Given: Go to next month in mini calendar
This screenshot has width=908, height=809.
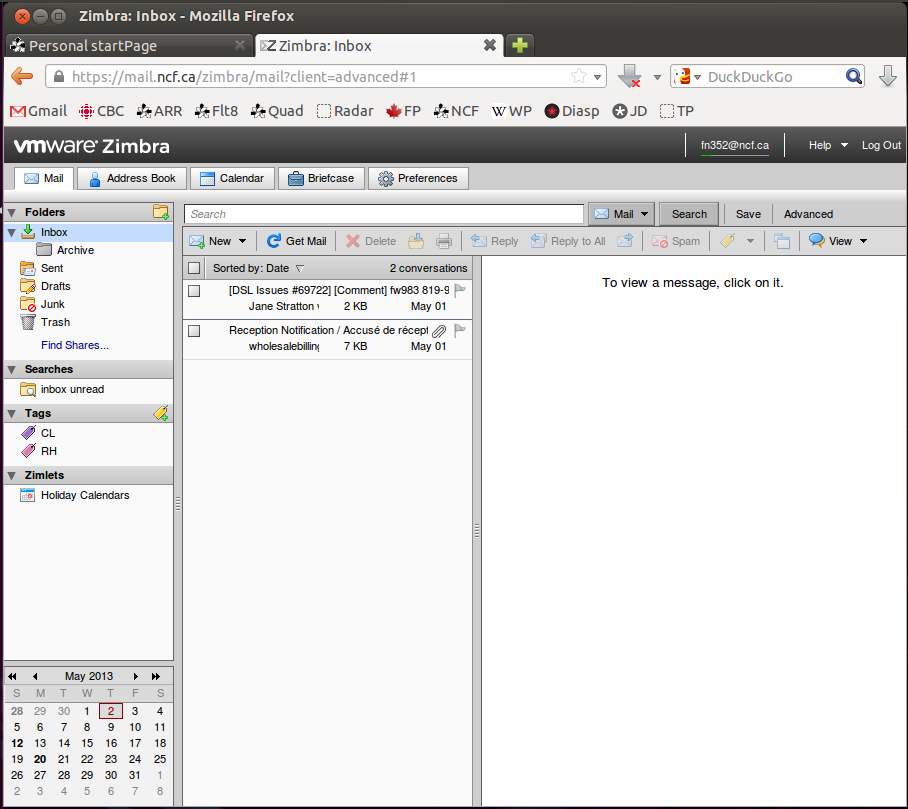Looking at the screenshot, I should point(136,676).
